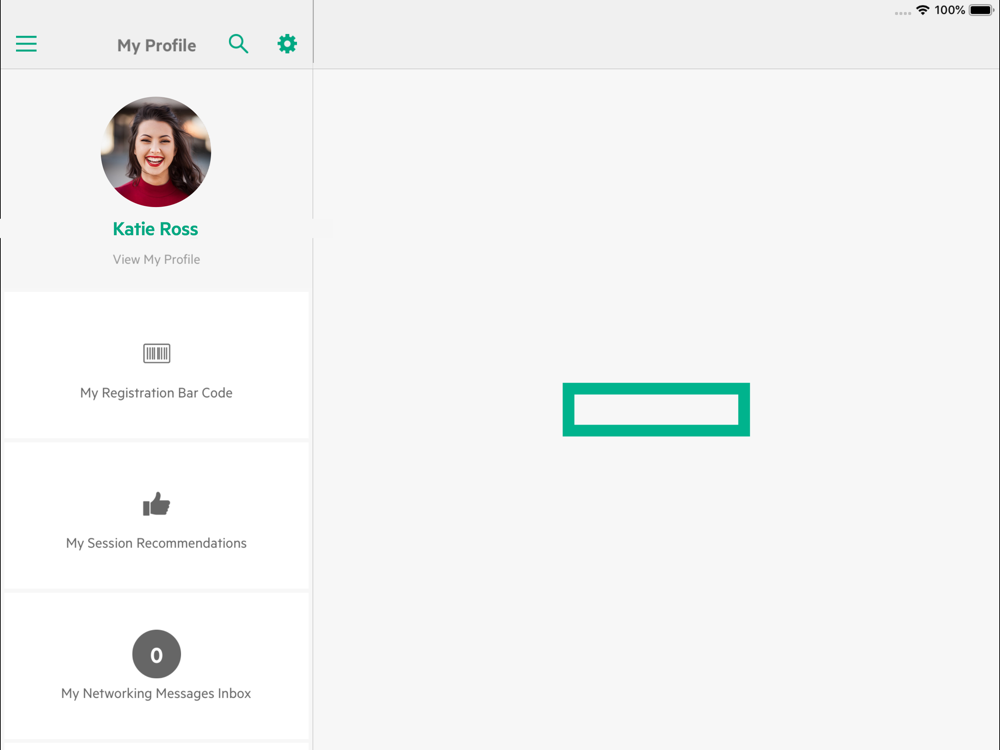
Task: Open the hamburger navigation menu
Action: [x=26, y=44]
